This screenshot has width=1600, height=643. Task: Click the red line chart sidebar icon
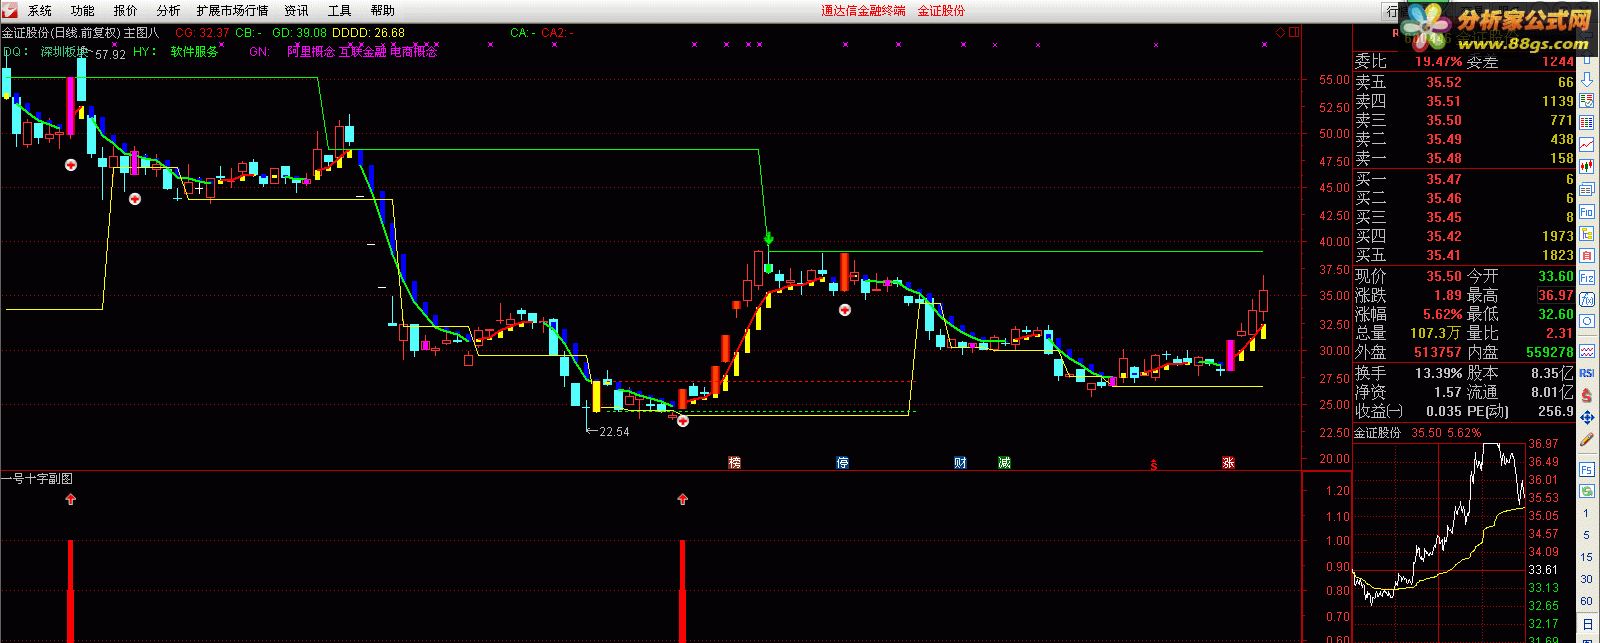pos(1586,144)
